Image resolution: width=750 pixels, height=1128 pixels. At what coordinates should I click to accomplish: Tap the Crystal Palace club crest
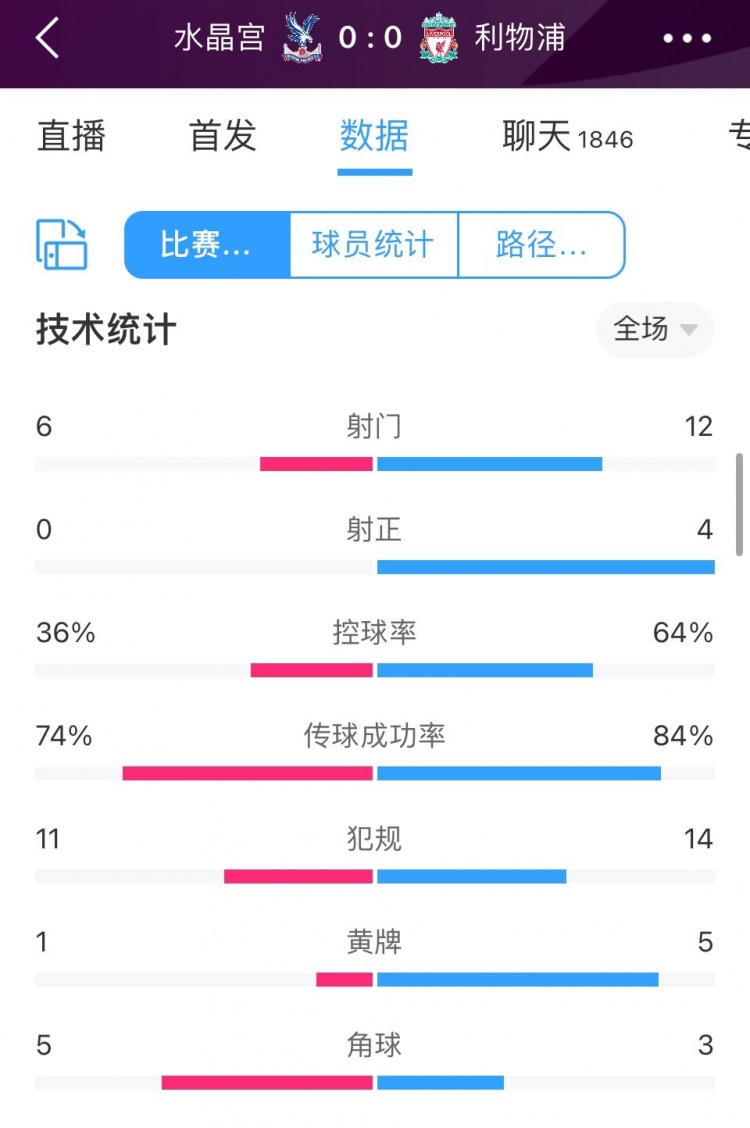(x=302, y=38)
